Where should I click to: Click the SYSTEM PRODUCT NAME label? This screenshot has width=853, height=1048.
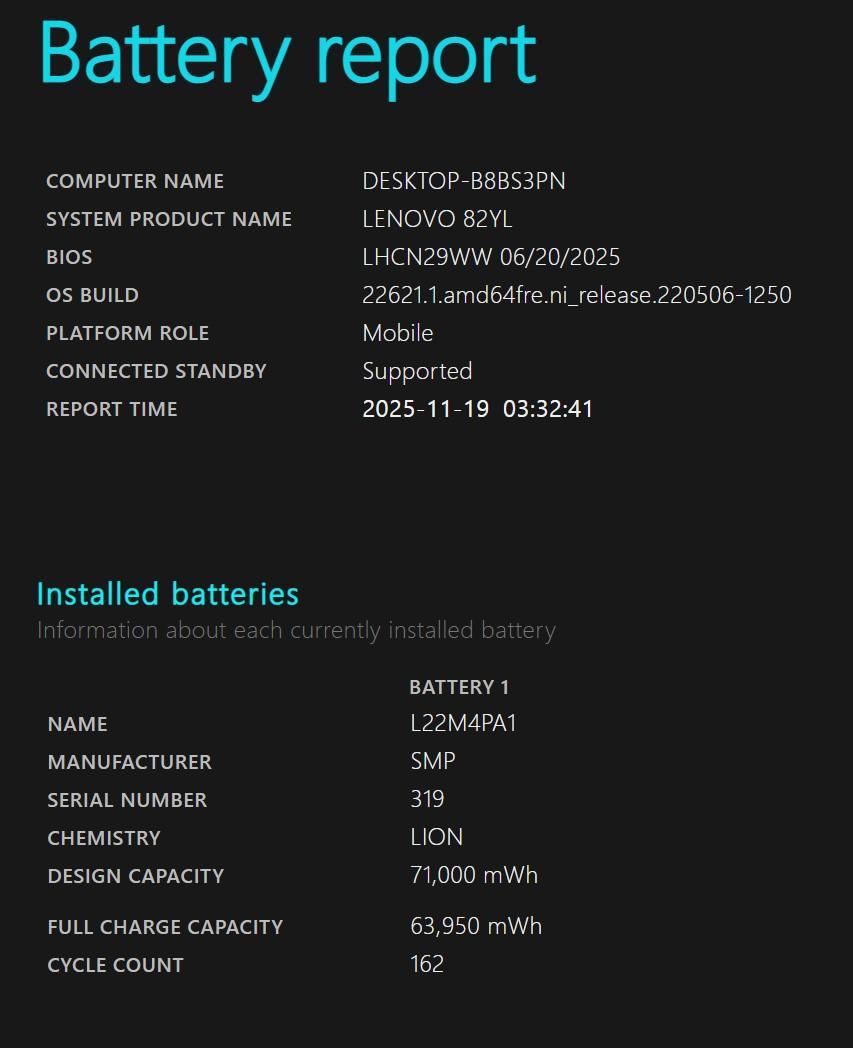pos(169,219)
